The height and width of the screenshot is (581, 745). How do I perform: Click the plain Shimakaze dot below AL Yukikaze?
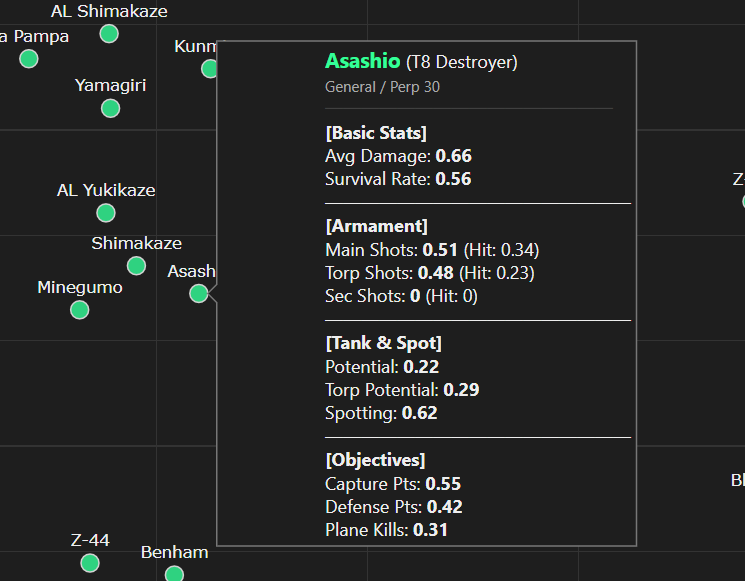pyautogui.click(x=136, y=265)
